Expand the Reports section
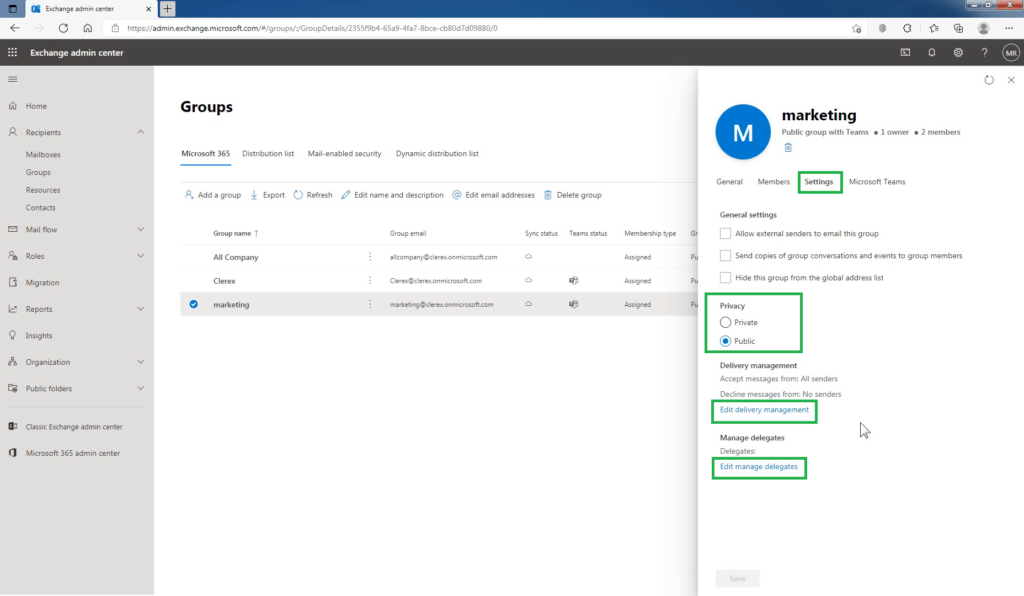Screen dimensions: 1024x596 [140, 309]
